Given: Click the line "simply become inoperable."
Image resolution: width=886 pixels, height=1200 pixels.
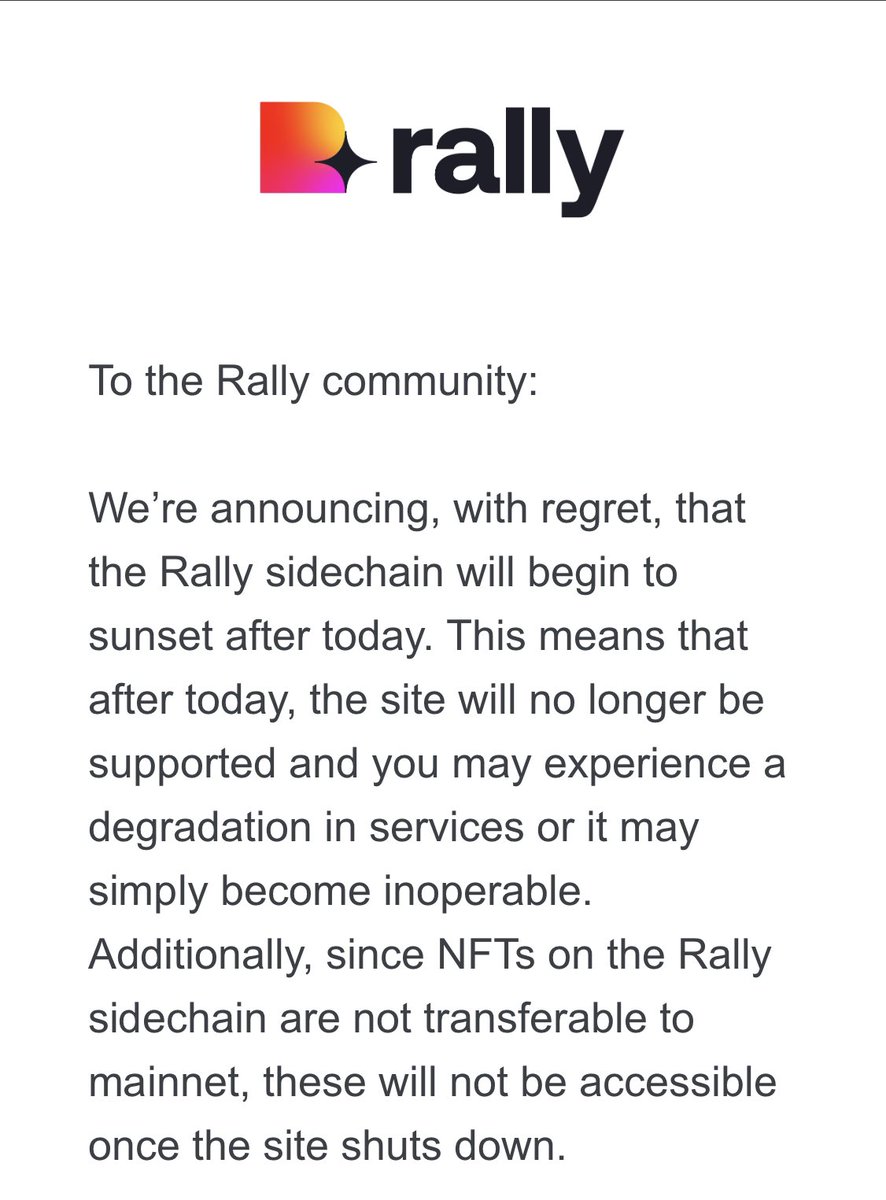Looking at the screenshot, I should [341, 893].
